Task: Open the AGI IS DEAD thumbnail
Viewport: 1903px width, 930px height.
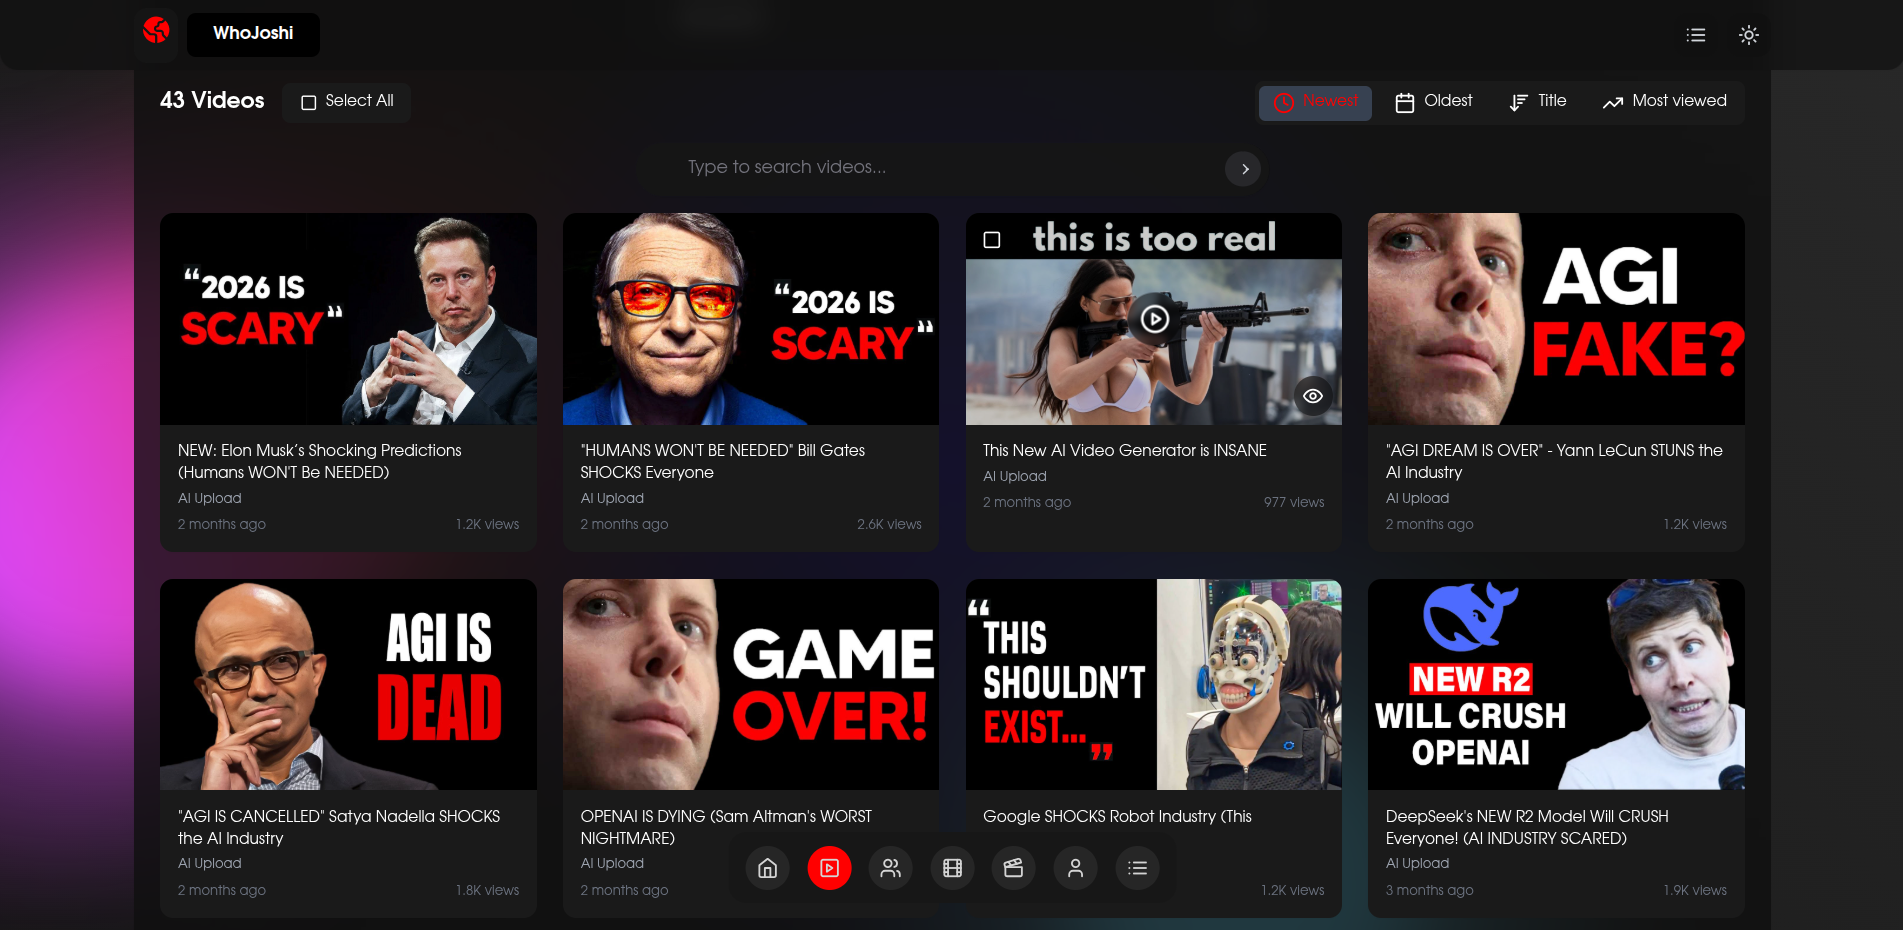Action: pyautogui.click(x=348, y=685)
